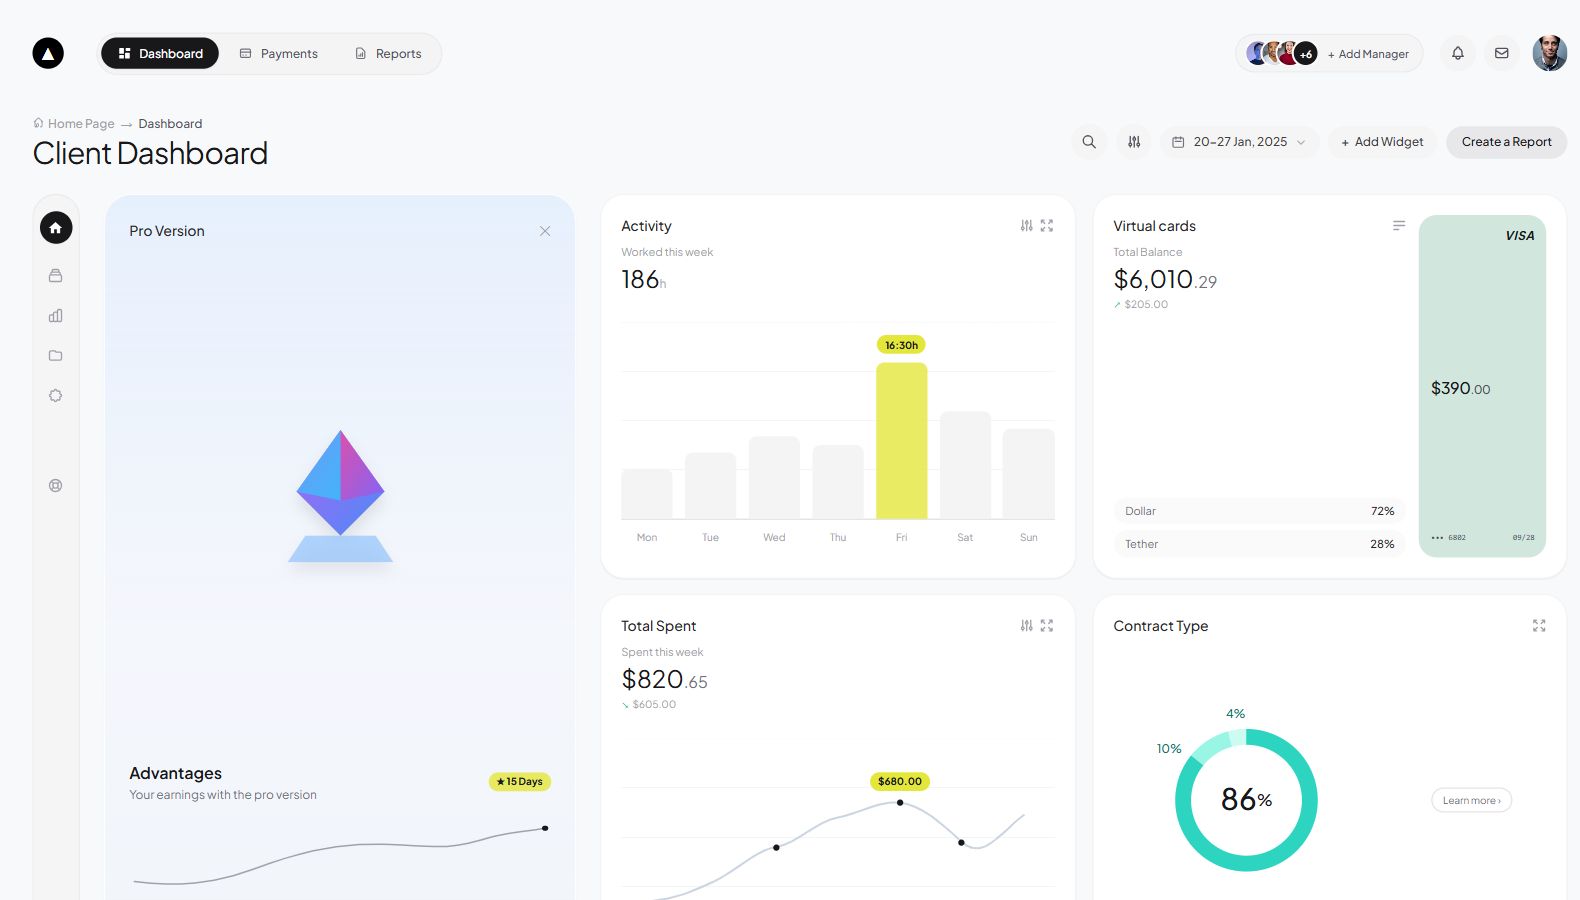Click Create a Report button

click(1506, 142)
